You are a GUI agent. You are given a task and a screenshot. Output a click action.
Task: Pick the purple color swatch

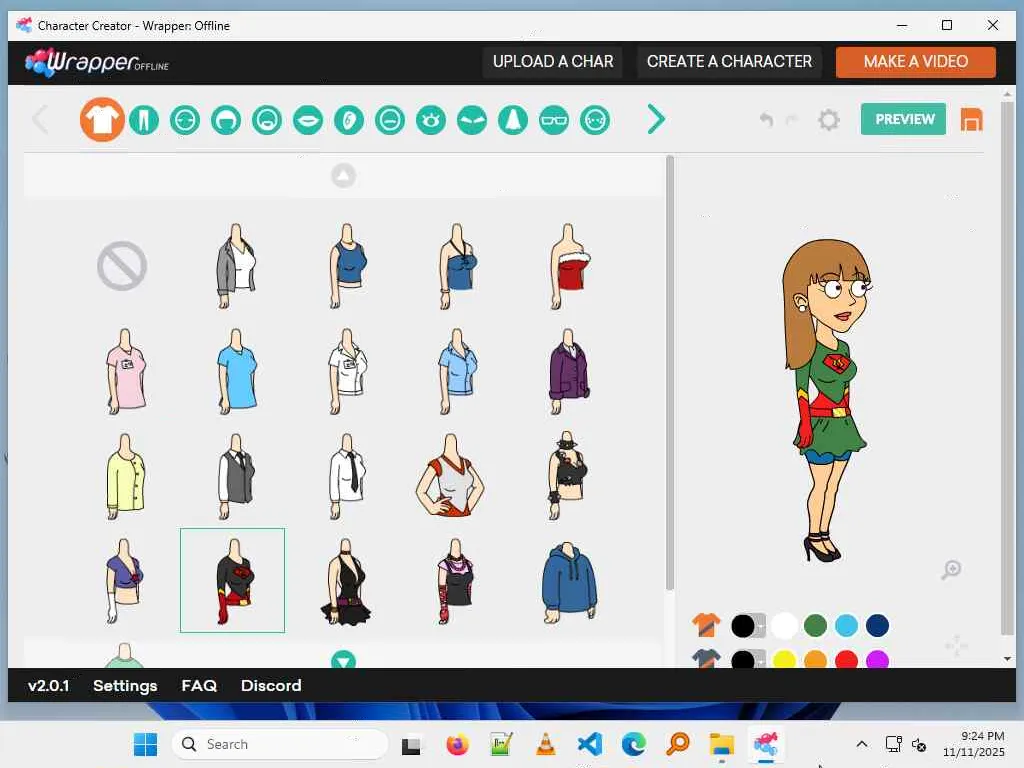tap(877, 660)
